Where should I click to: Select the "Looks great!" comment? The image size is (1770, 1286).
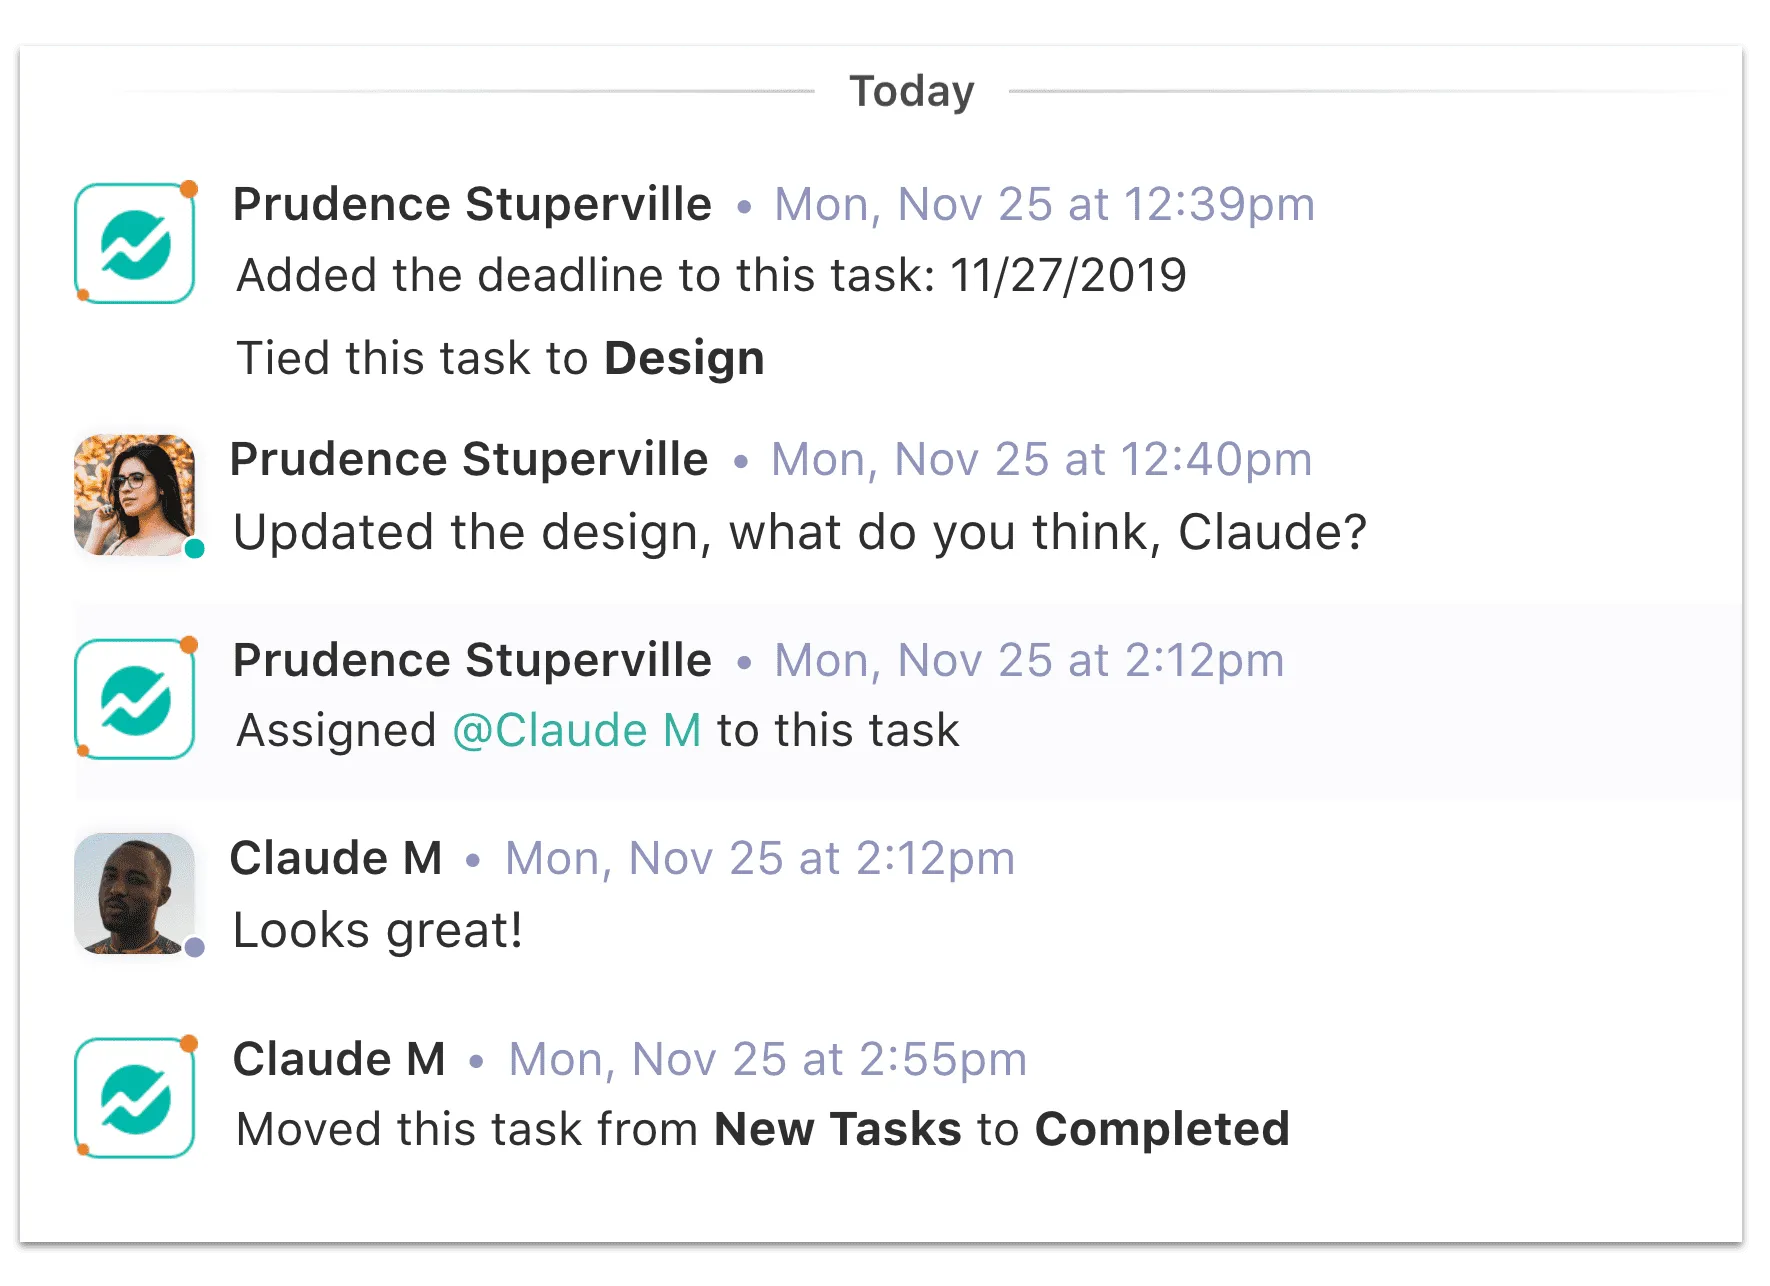(378, 931)
